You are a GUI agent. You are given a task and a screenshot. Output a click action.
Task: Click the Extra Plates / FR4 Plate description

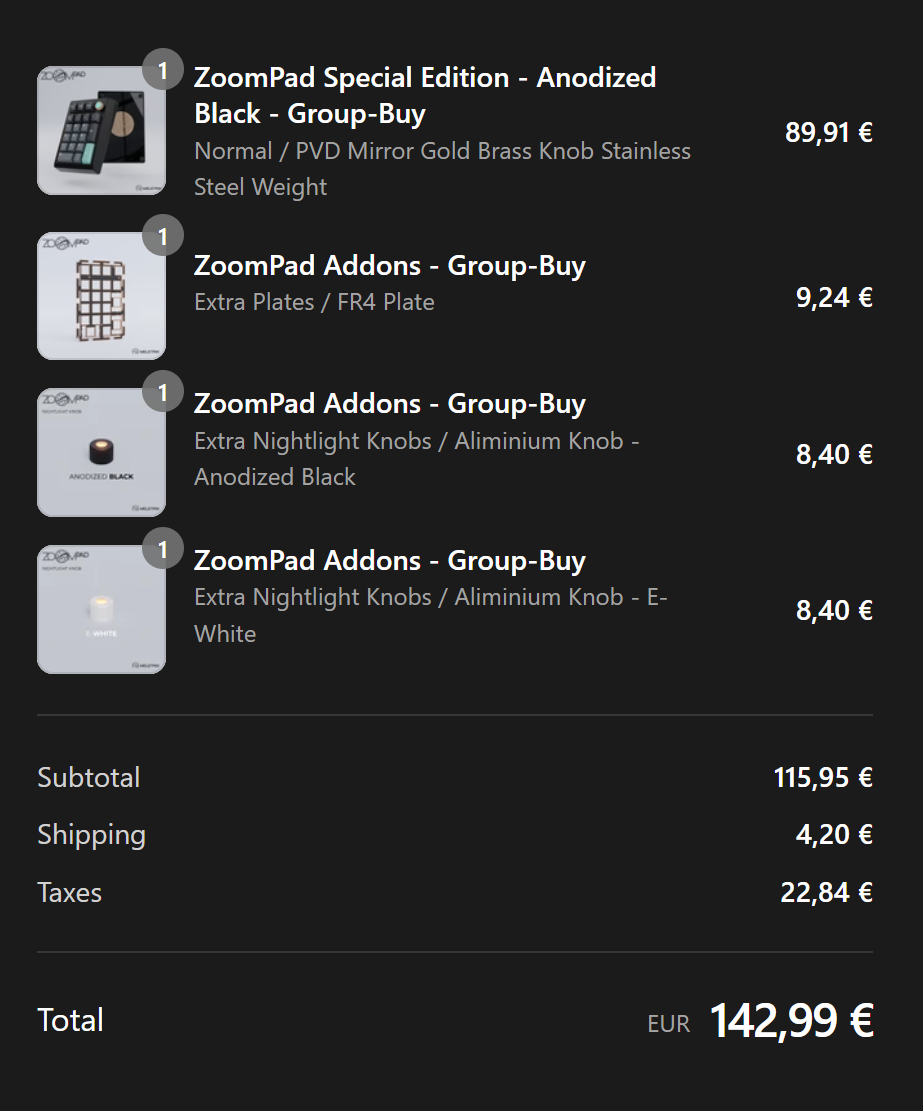tap(314, 302)
